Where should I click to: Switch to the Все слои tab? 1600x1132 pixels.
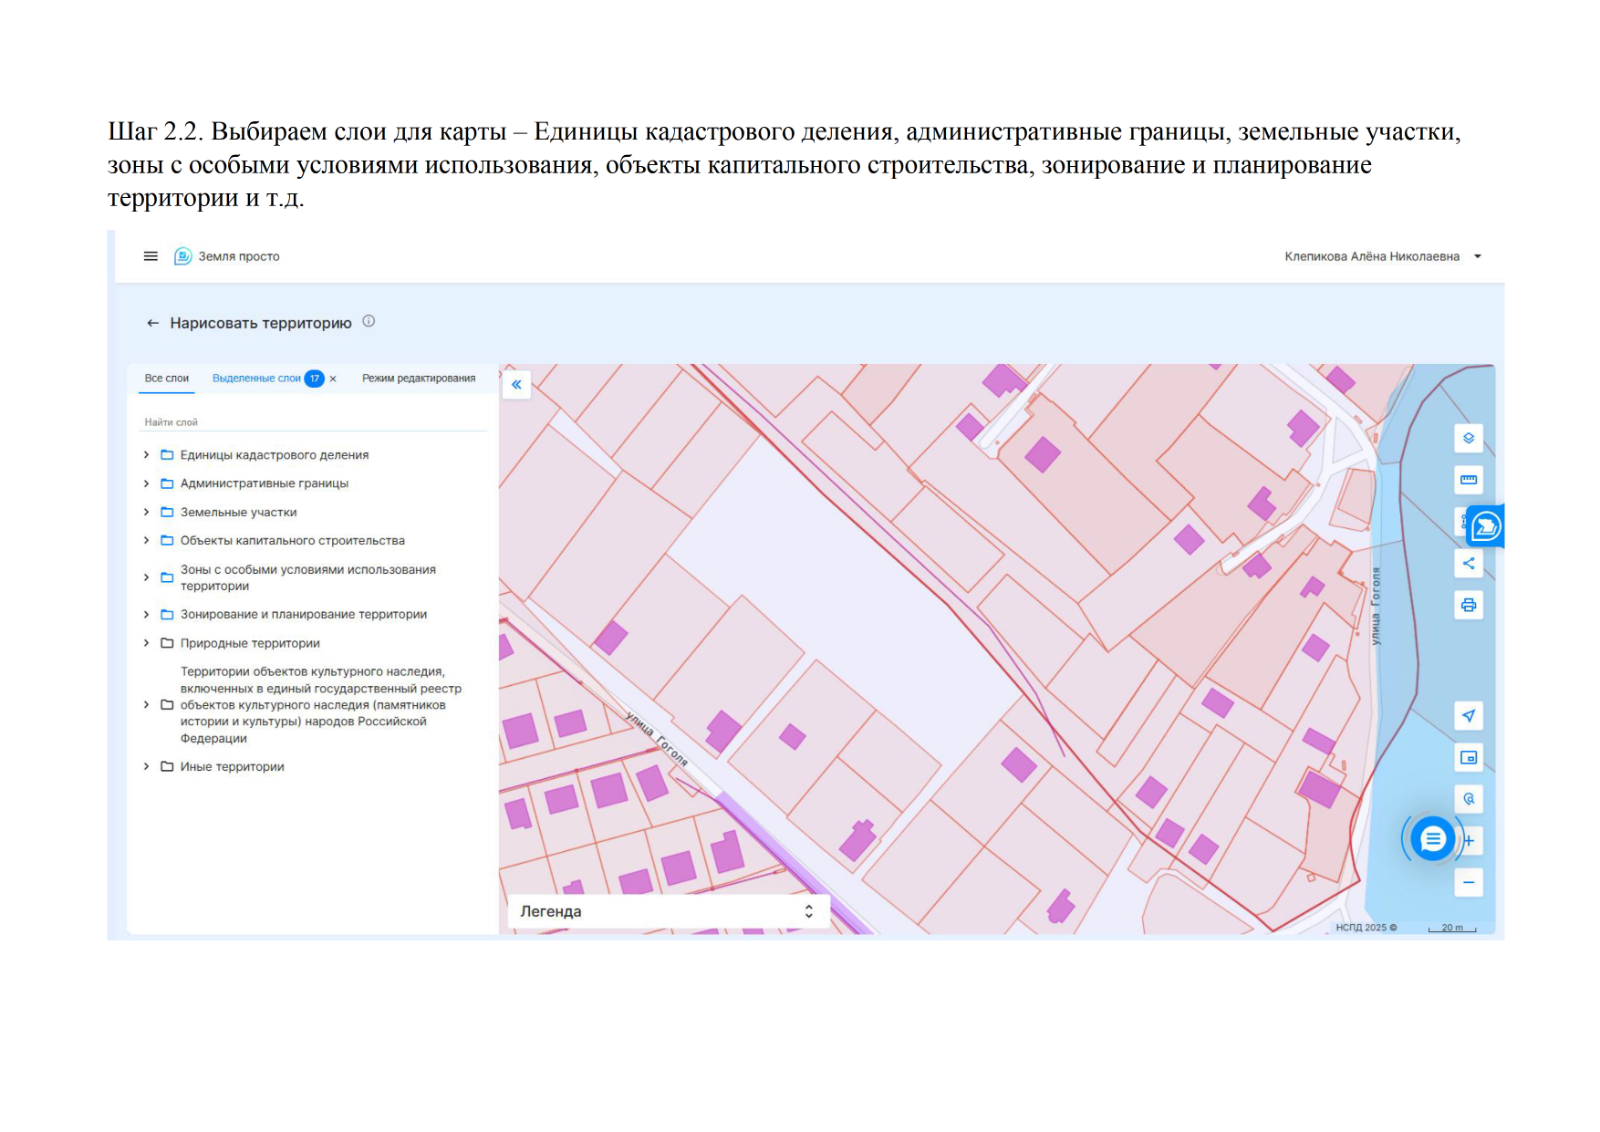166,378
